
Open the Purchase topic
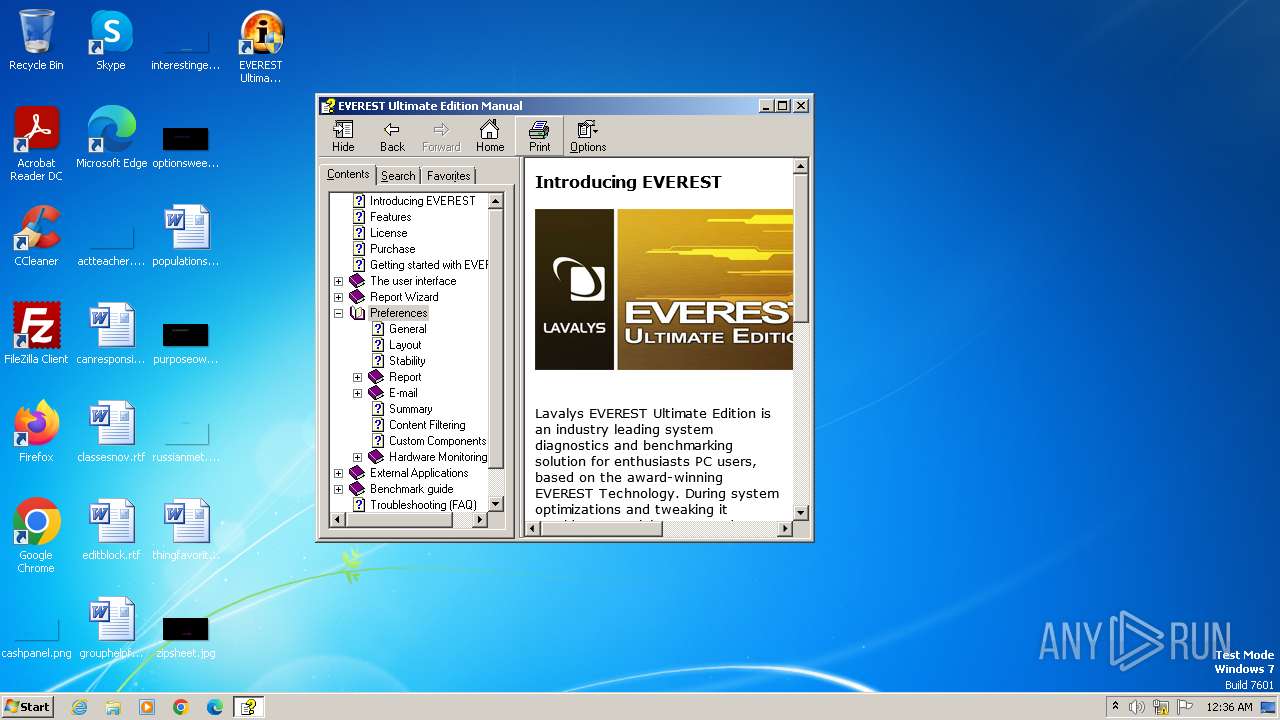pos(392,249)
